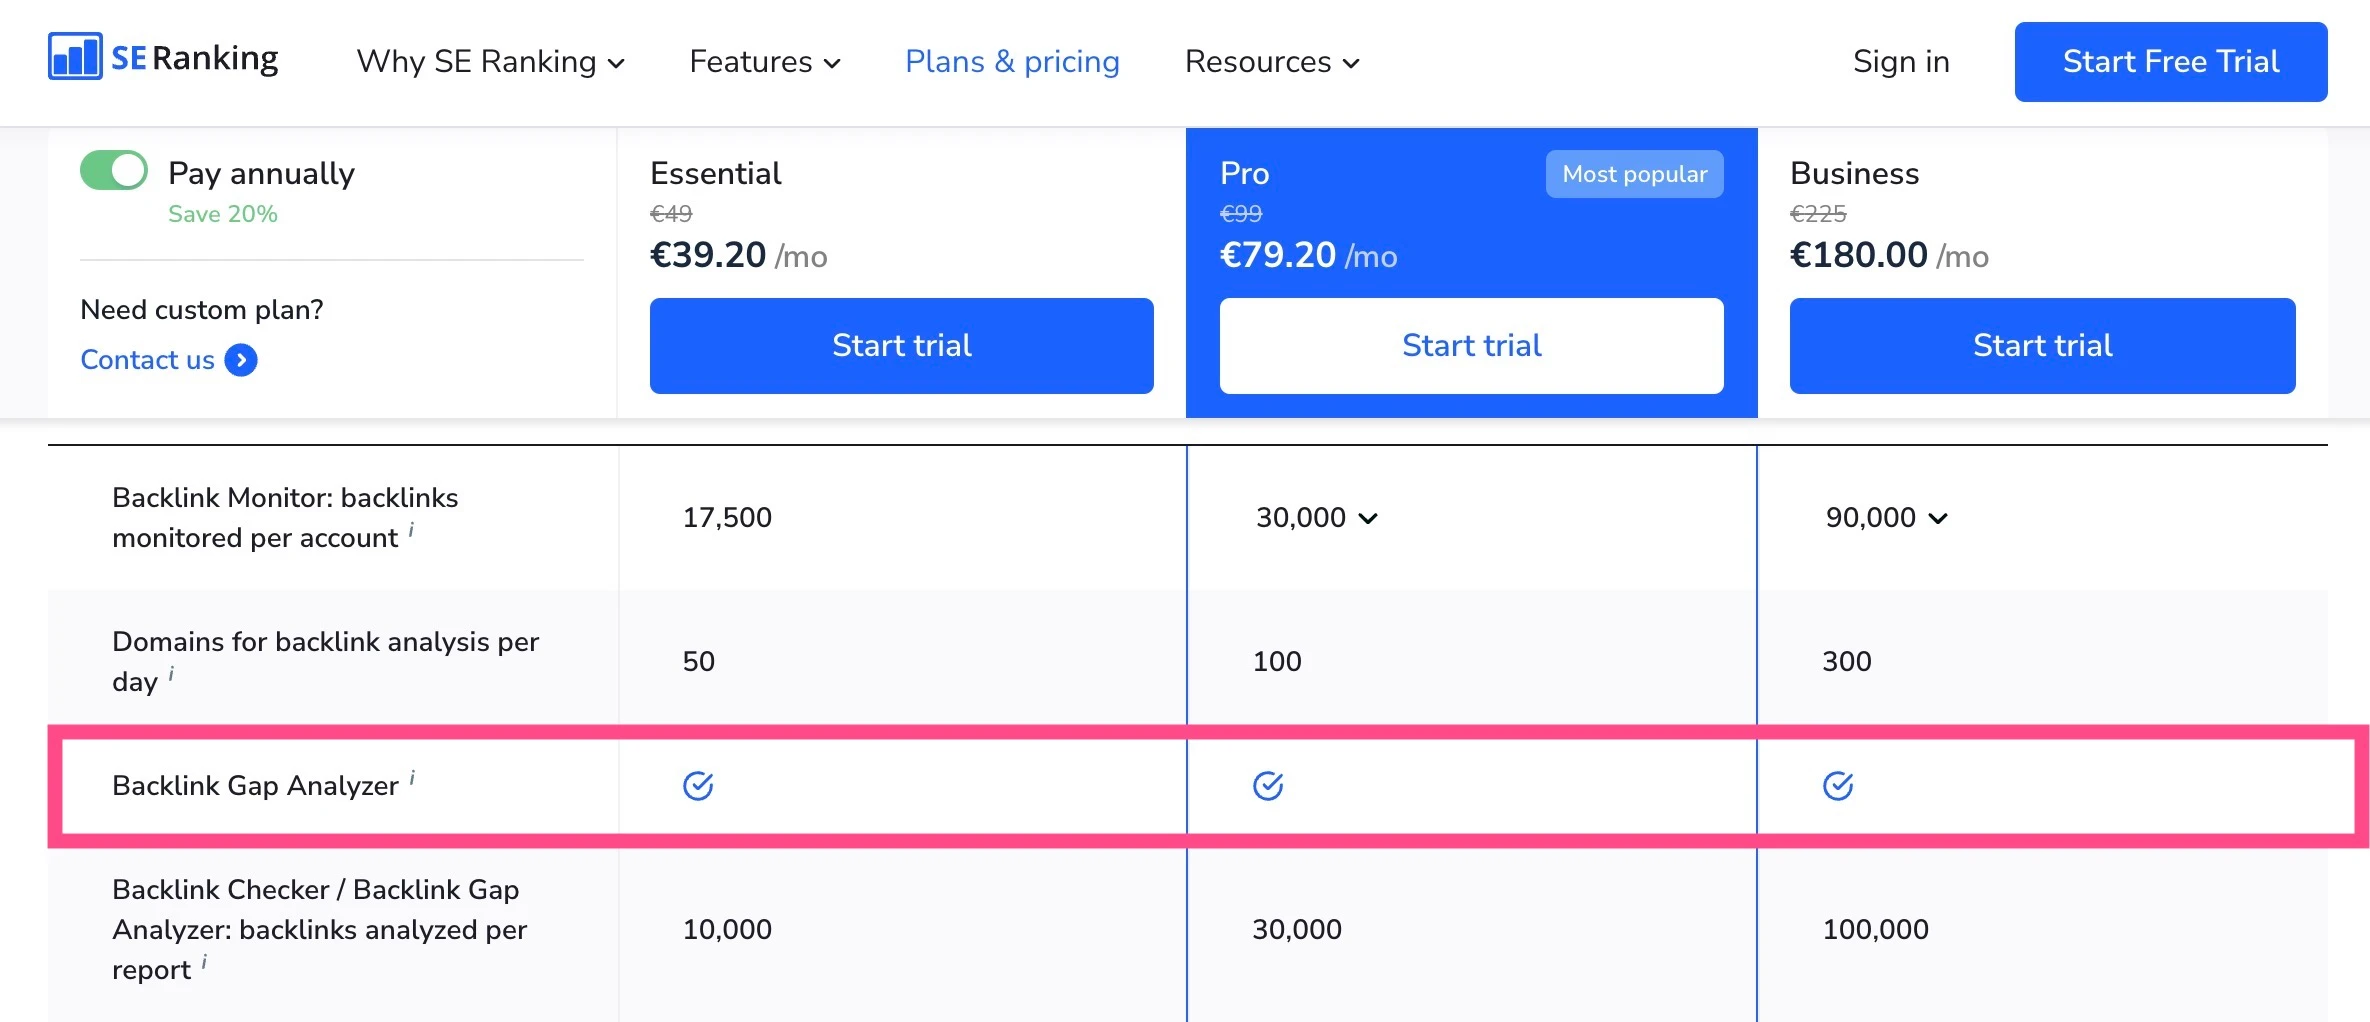Viewport: 2370px width, 1022px height.
Task: Click Essential's Backlink Gap Analyzer checkmark
Action: tap(698, 786)
